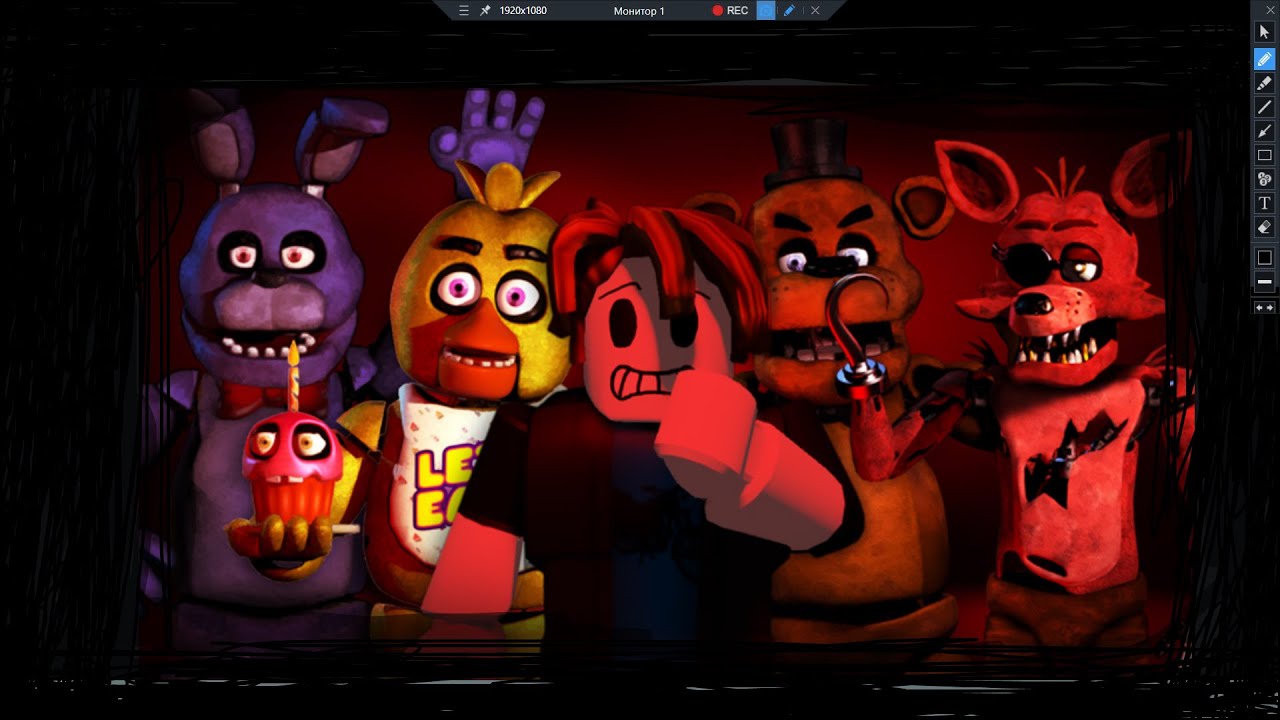Viewport: 1280px width, 720px height.
Task: Open the 1920x1080 resolution selector
Action: click(x=523, y=10)
